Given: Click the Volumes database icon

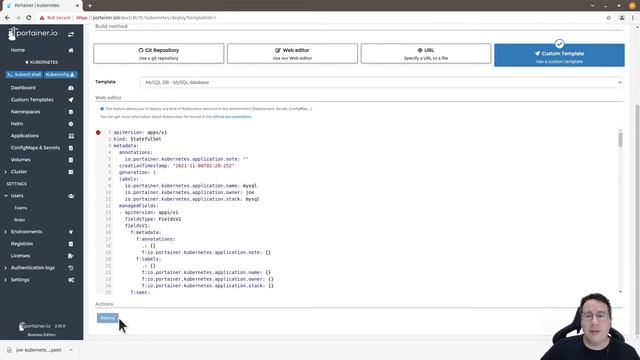Looking at the screenshot, I should coord(71,160).
